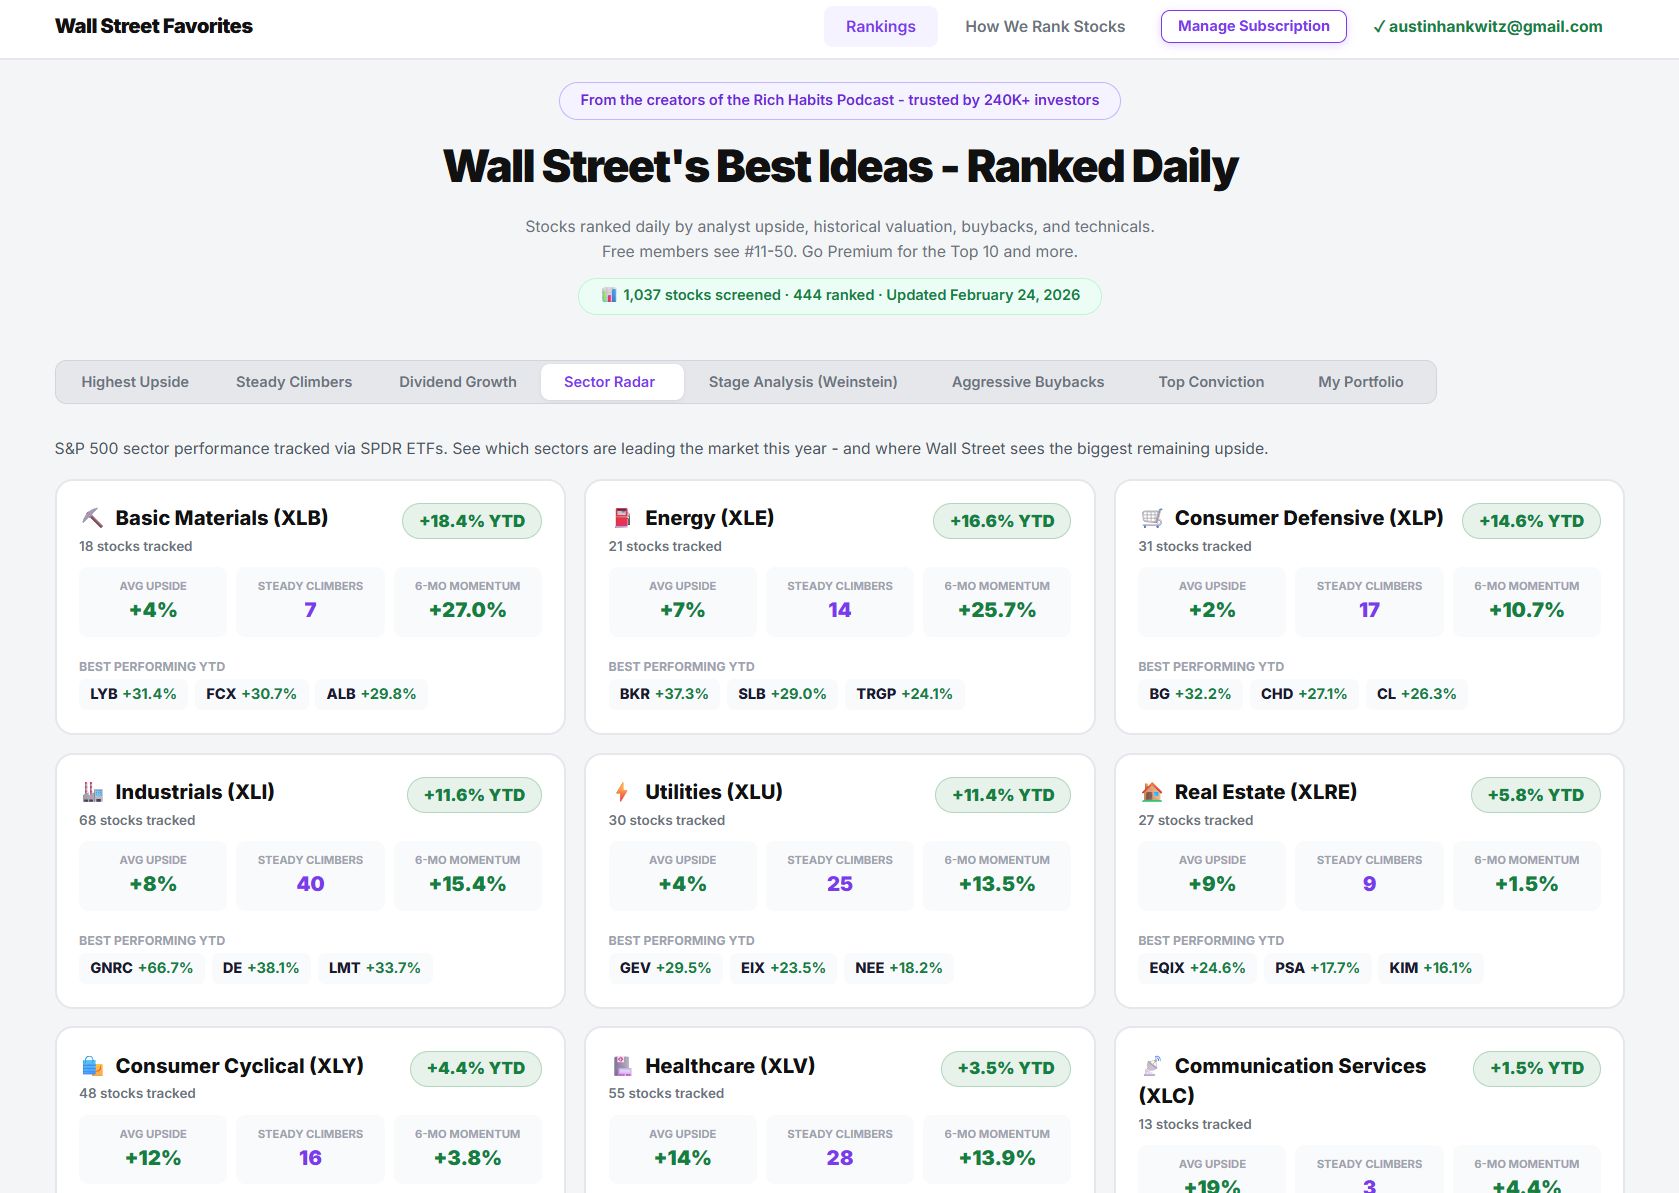
Task: Click the Healthcare hospital icon
Action: 622,1066
